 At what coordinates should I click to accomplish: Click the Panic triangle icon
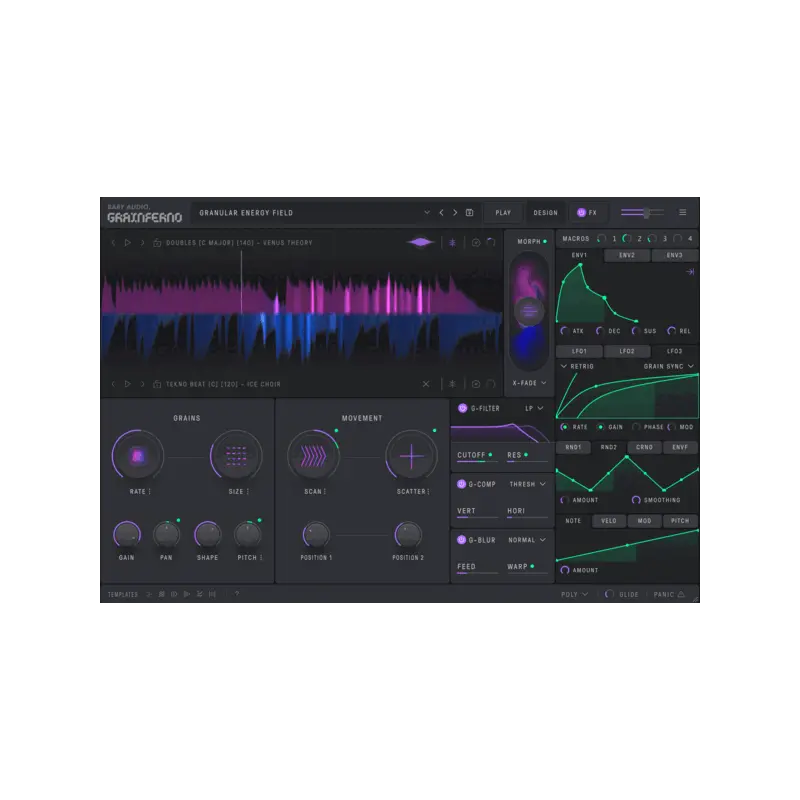click(681, 594)
